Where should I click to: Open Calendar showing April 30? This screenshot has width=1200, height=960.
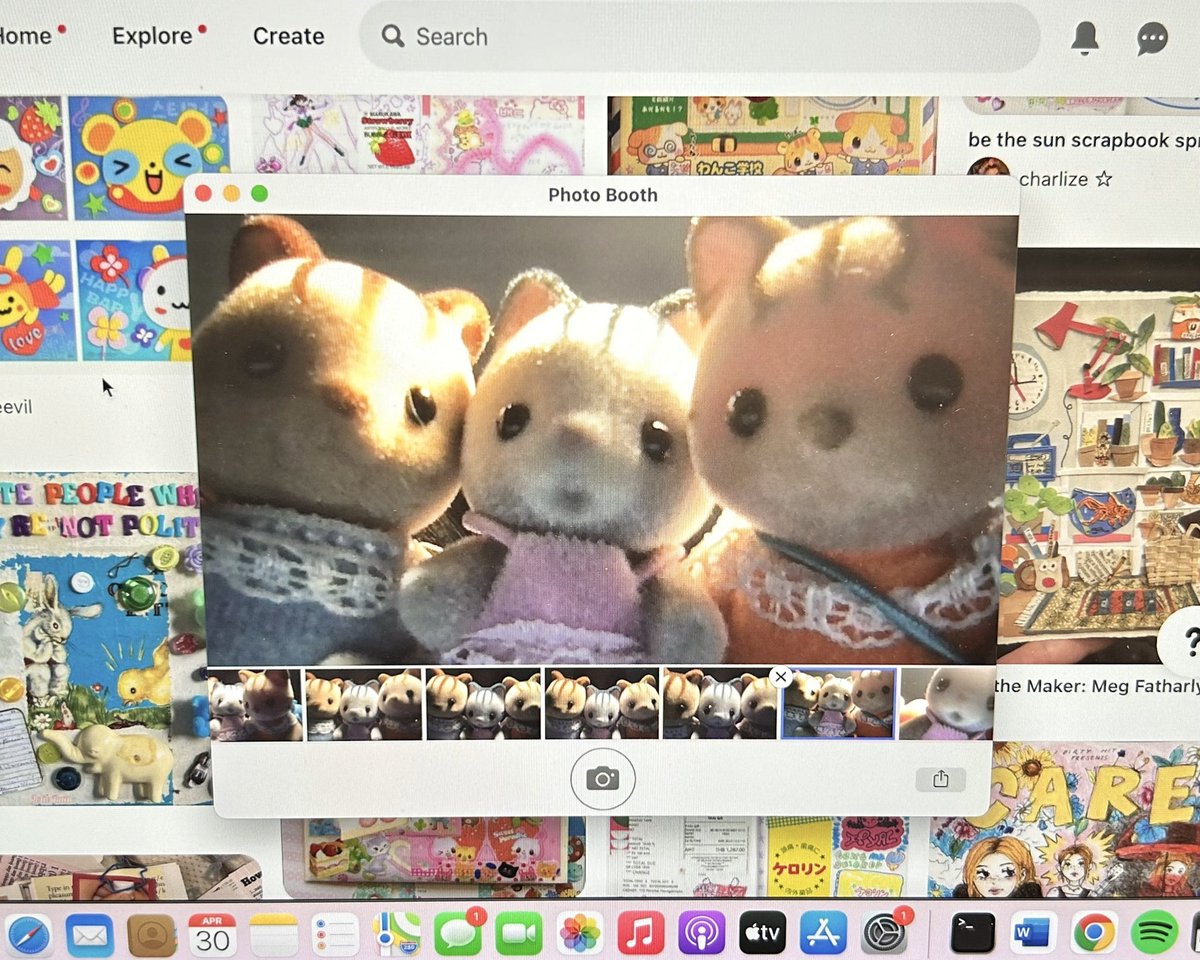coord(213,935)
